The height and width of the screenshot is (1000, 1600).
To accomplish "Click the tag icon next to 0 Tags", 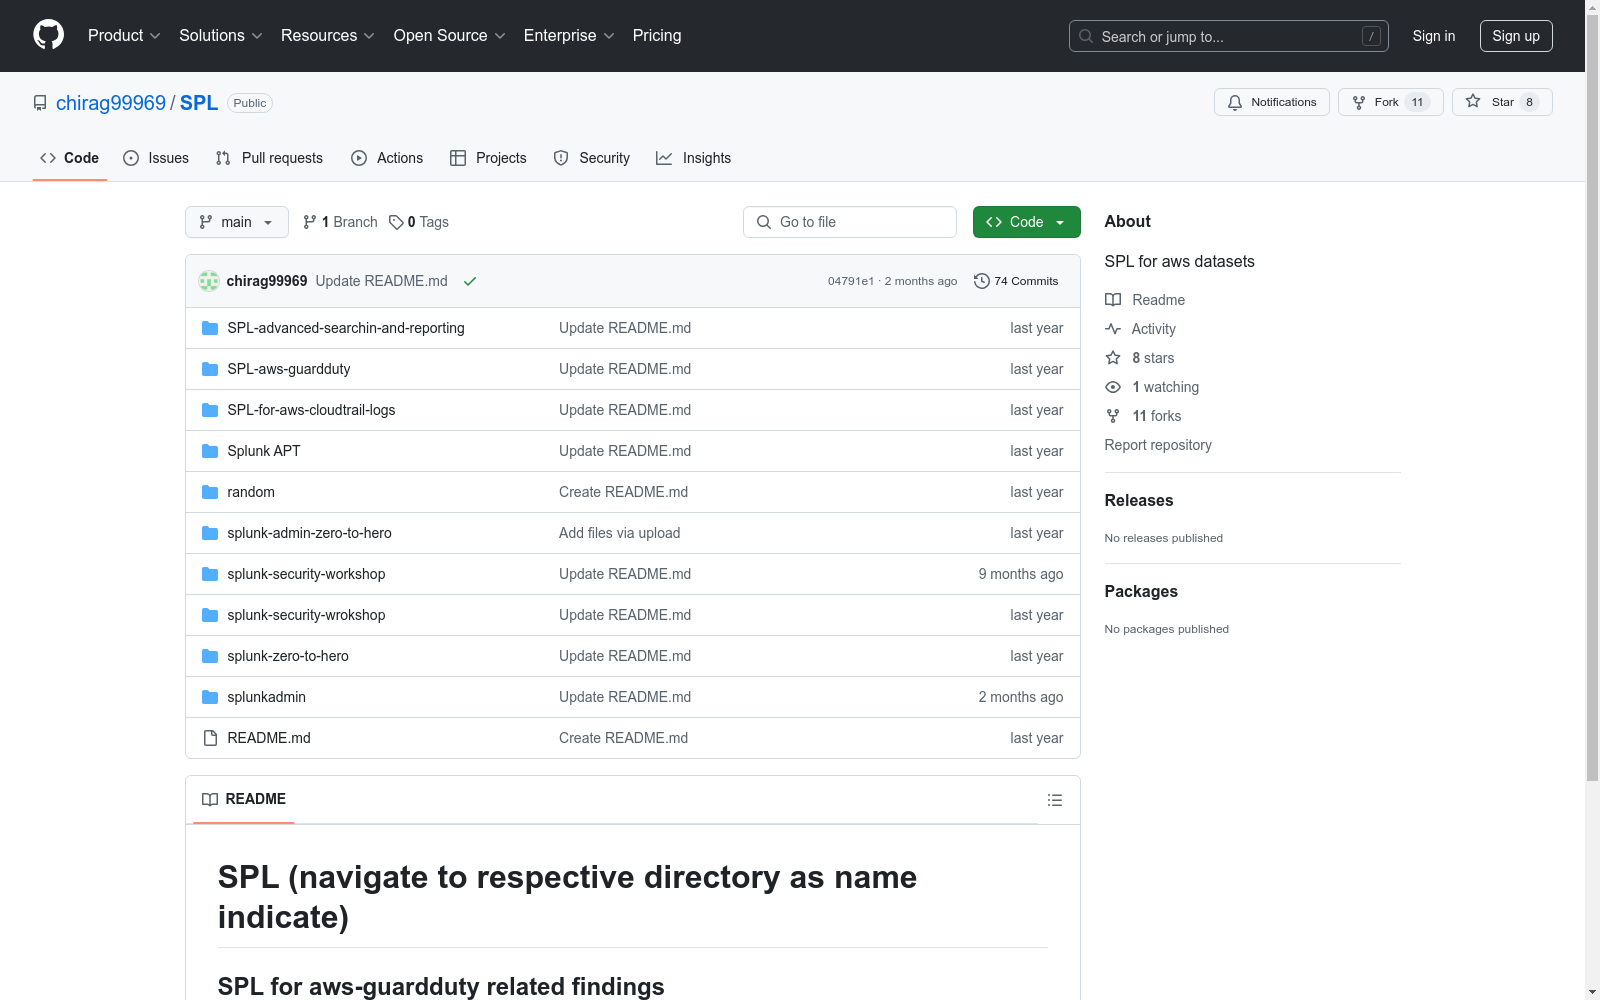I will point(396,222).
